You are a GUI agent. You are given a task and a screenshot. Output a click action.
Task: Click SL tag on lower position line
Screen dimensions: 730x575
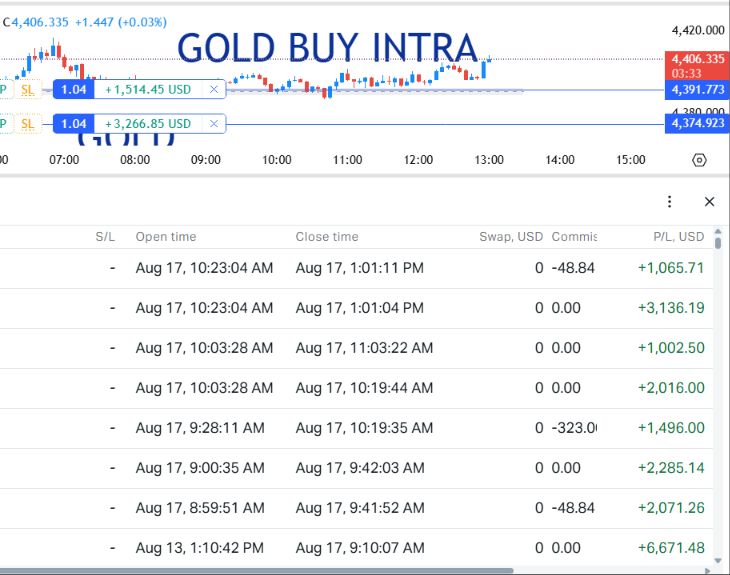pyautogui.click(x=28, y=124)
